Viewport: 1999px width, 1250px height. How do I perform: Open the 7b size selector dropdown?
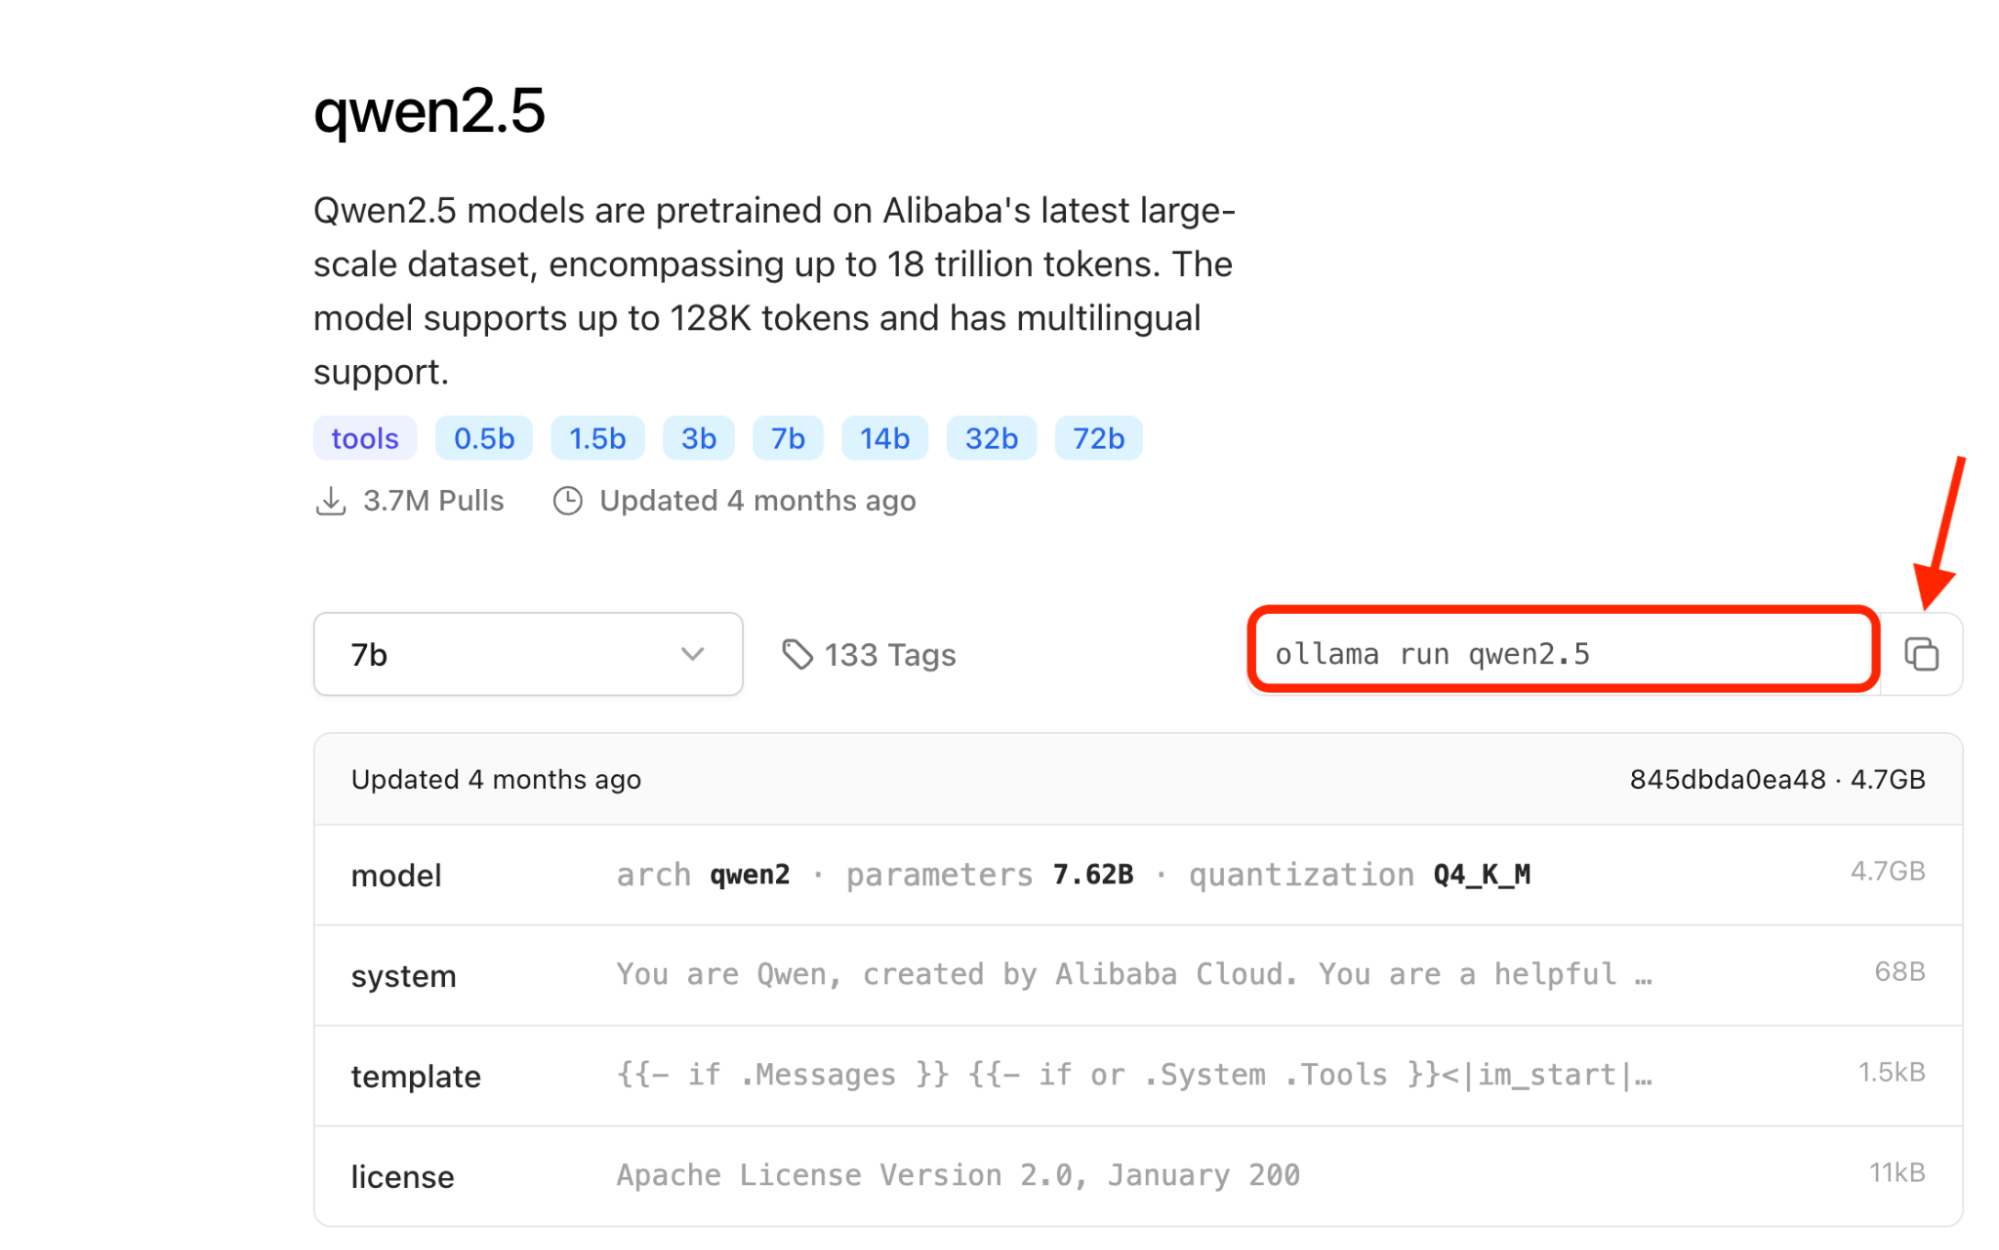click(x=527, y=654)
